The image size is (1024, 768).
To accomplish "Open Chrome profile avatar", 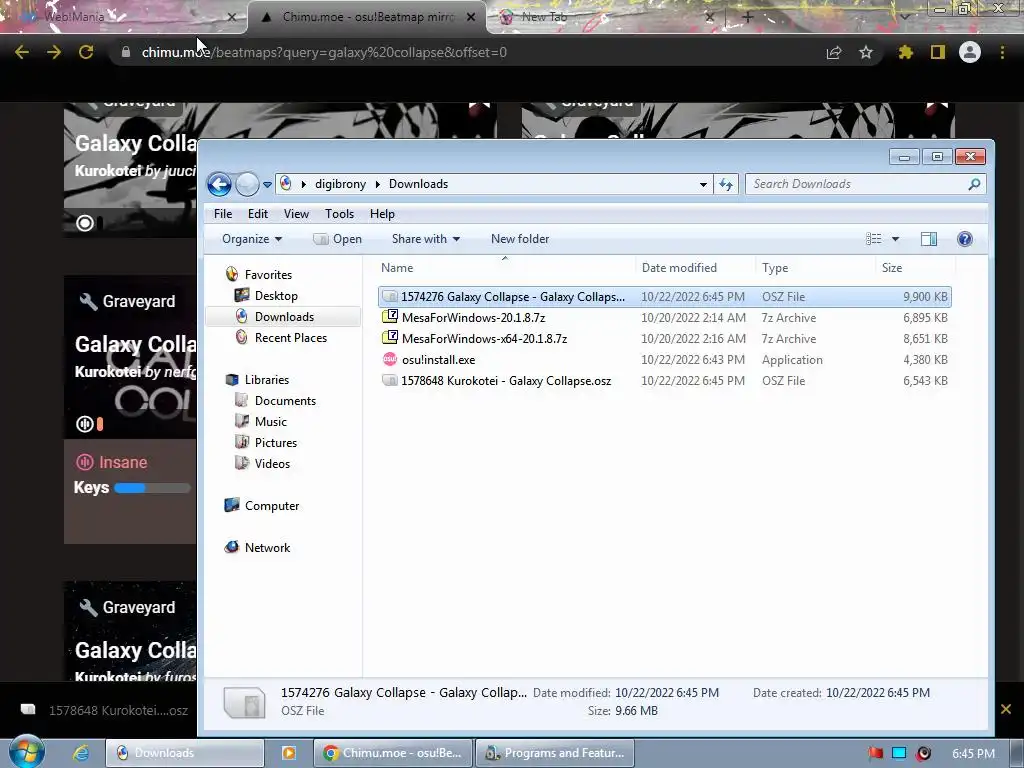I will 970,52.
